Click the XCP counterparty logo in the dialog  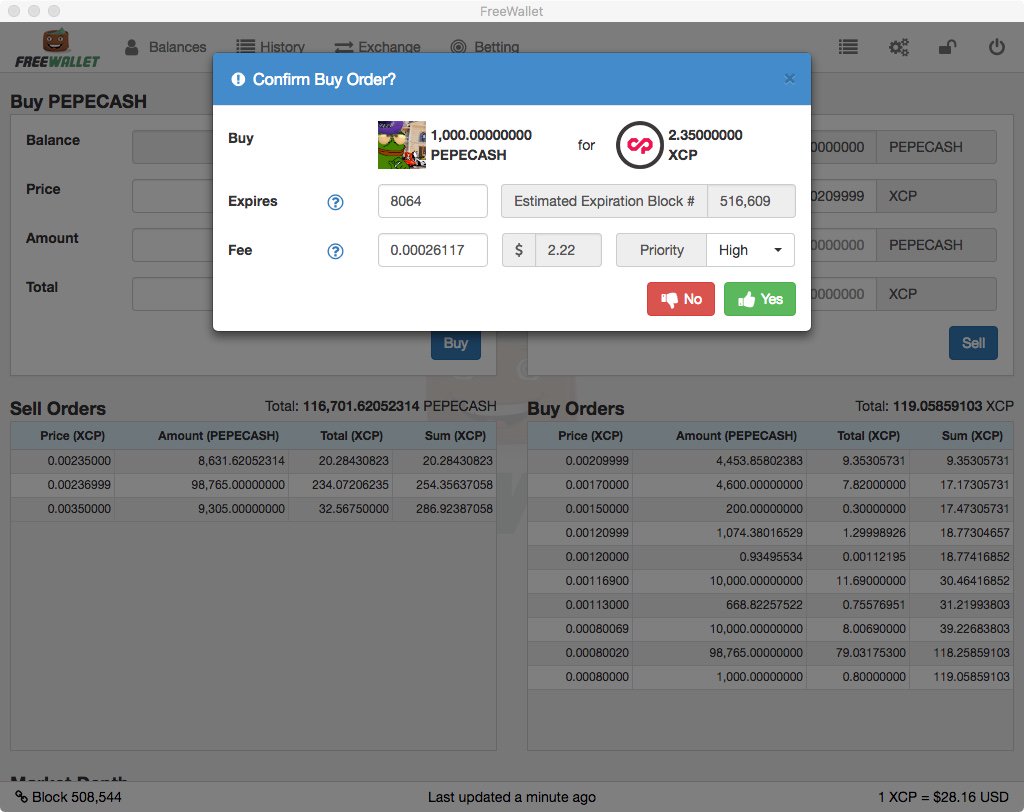tap(639, 146)
